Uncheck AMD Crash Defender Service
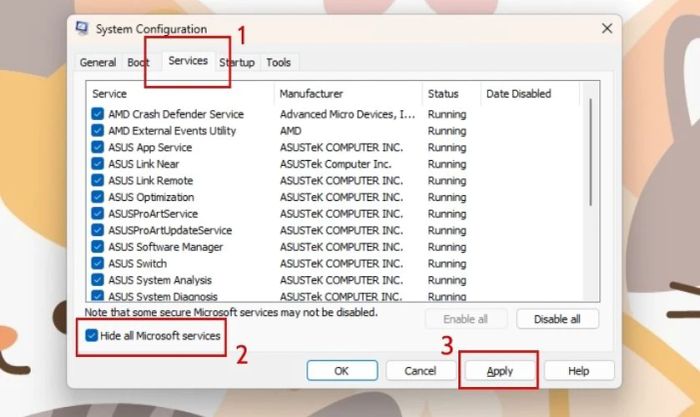 coord(97,114)
